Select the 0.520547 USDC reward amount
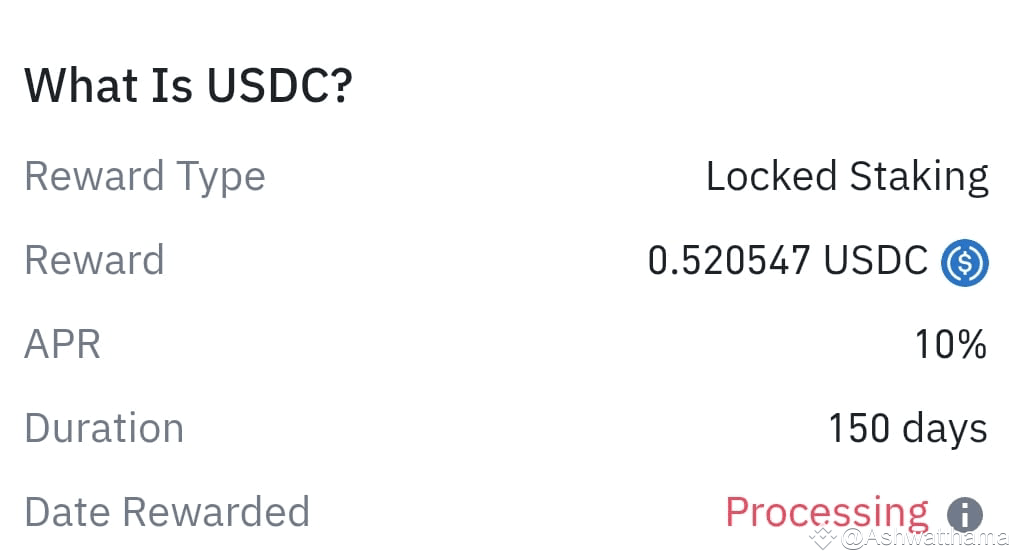Viewport: 1017px width, 559px height. point(787,261)
